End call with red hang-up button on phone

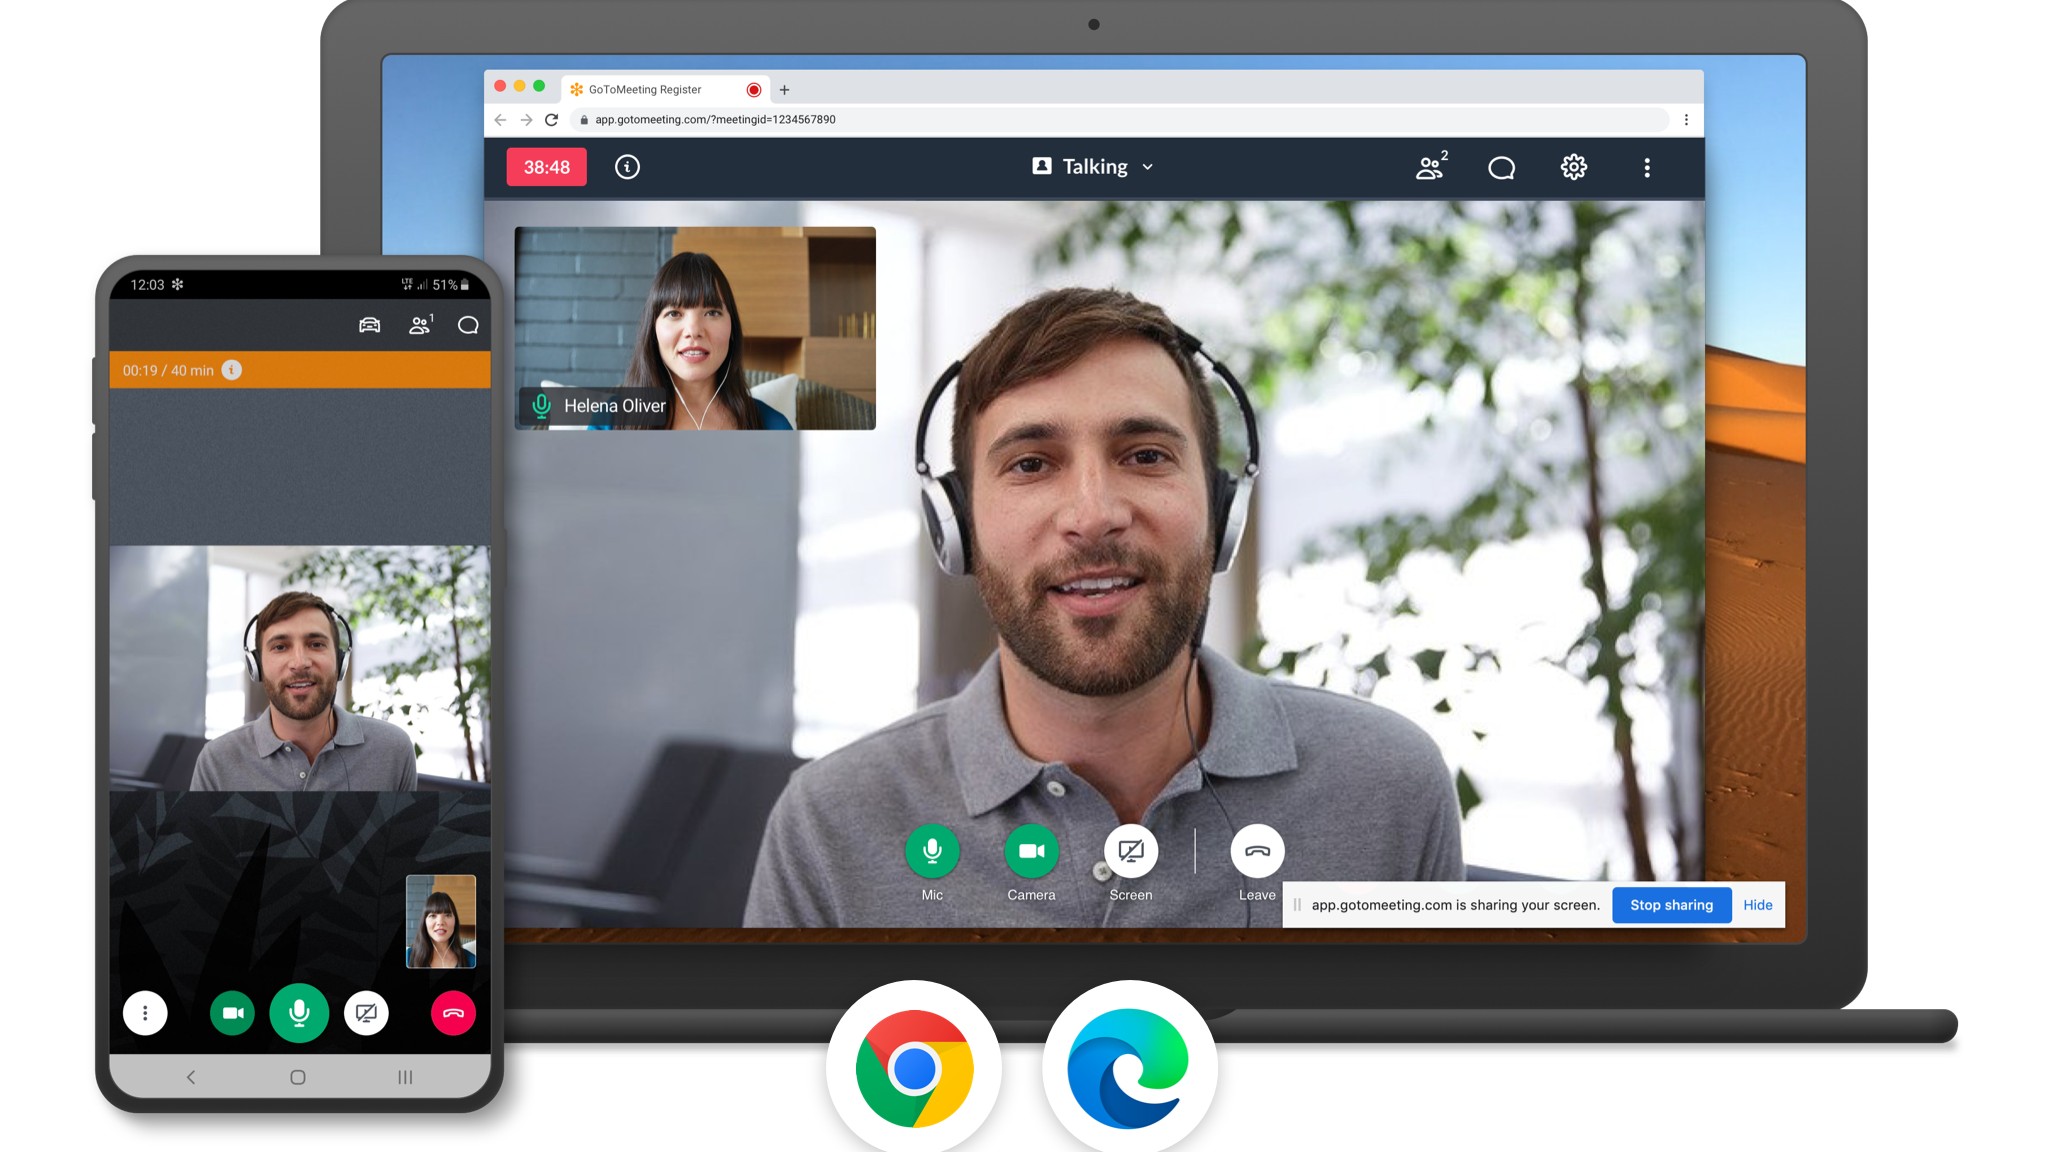coord(453,1013)
